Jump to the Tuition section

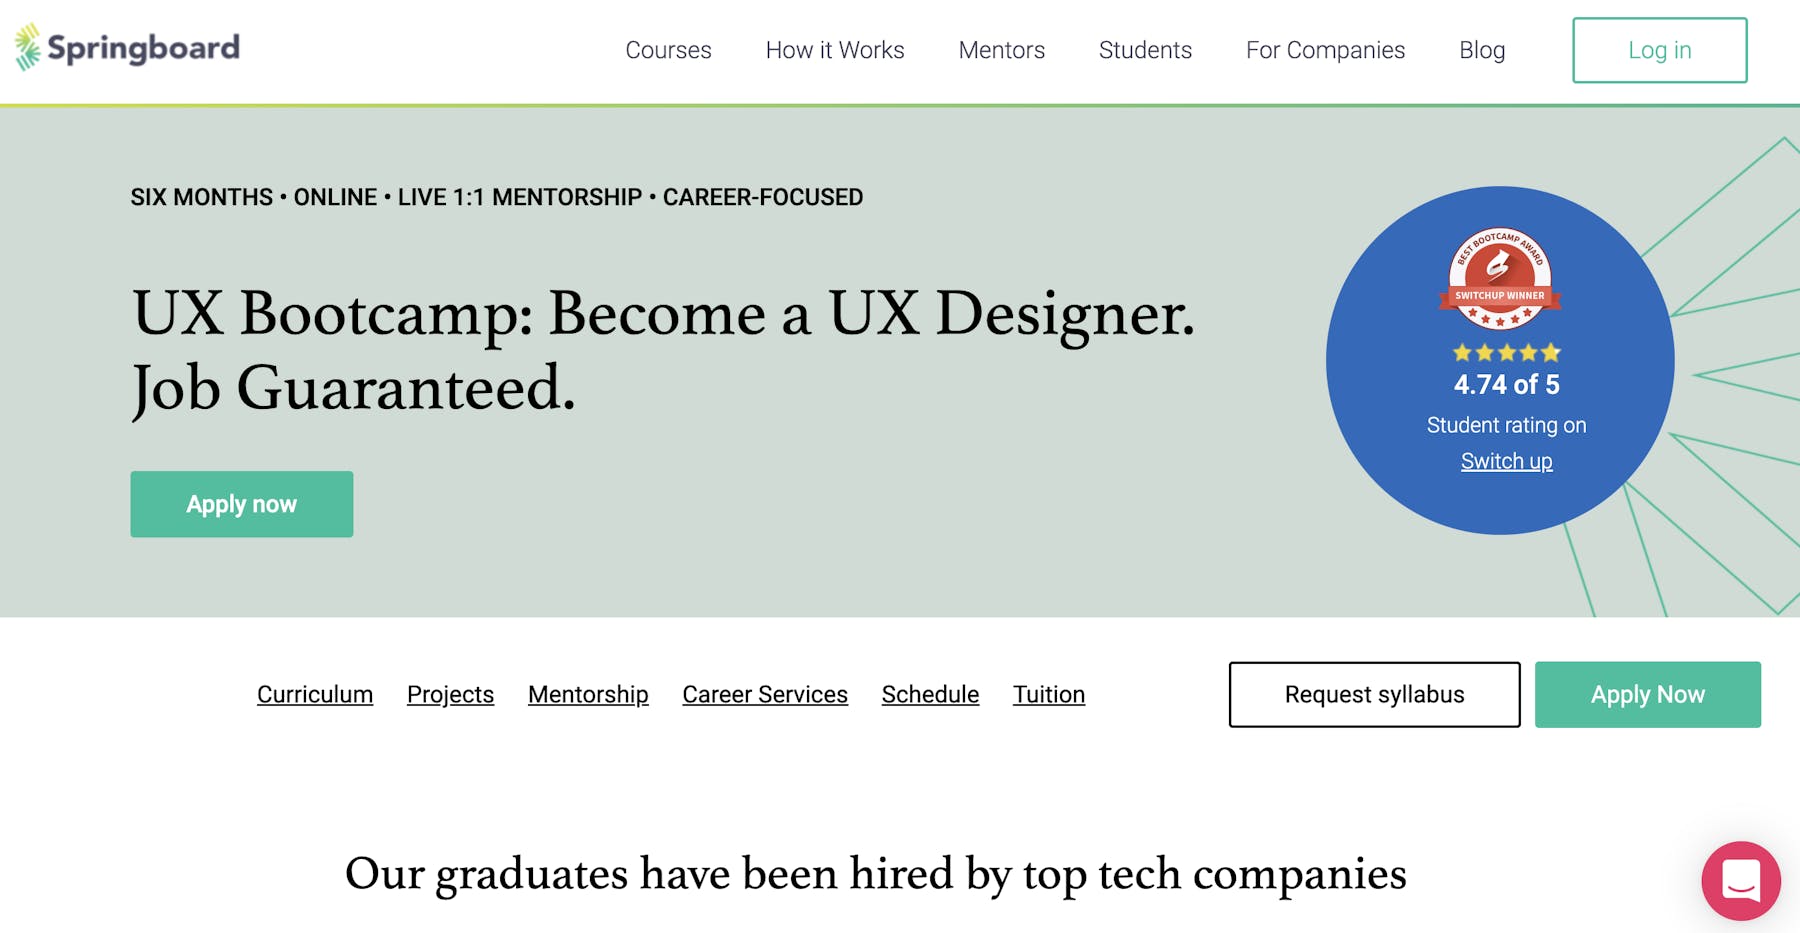pos(1049,694)
